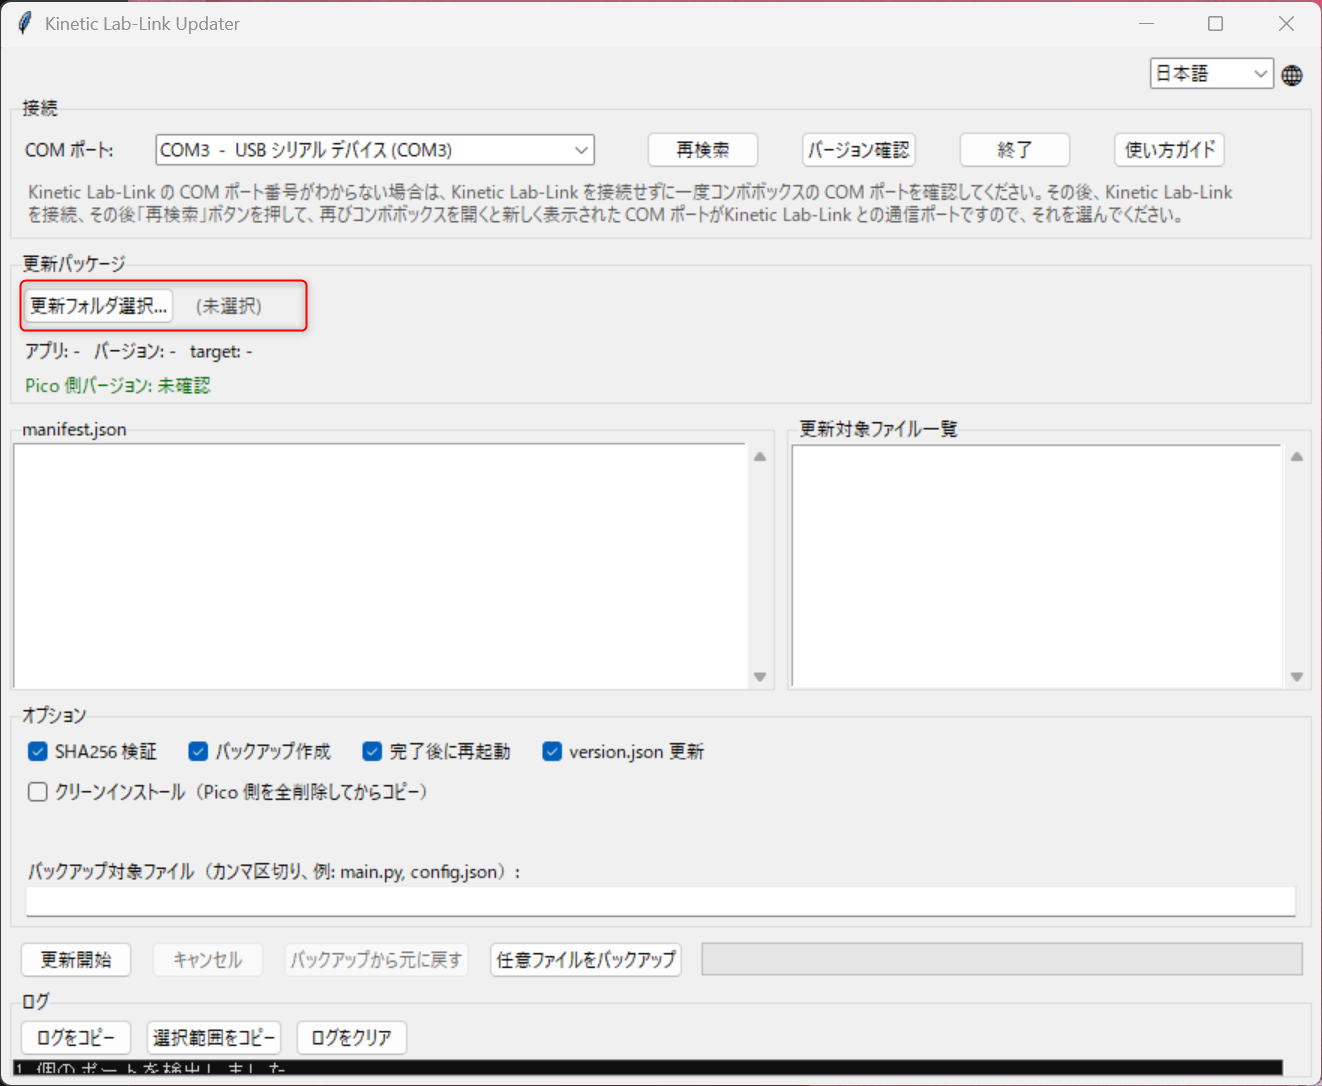Click the manifest.json scrollbar up arrow

click(760, 457)
